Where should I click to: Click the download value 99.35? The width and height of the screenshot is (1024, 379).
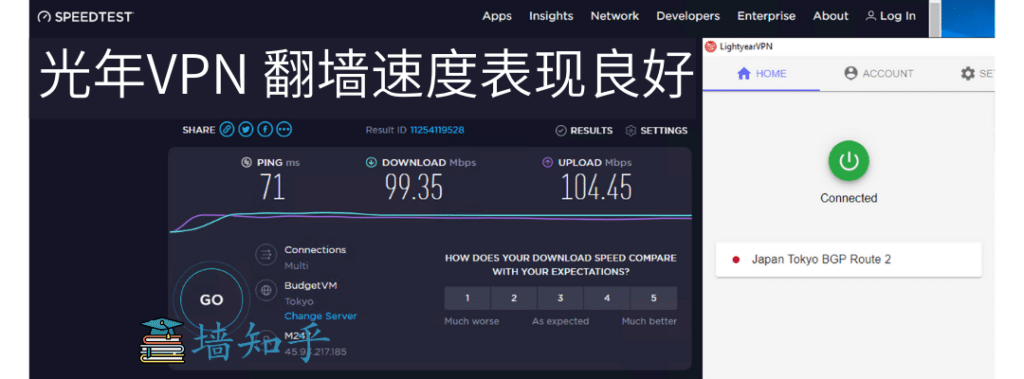tap(413, 188)
